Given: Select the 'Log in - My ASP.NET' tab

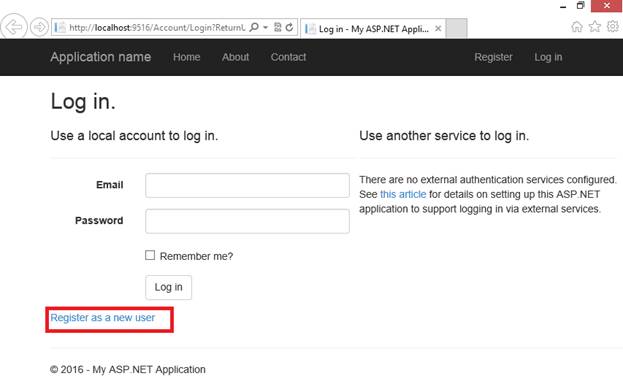Looking at the screenshot, I should click(373, 29).
